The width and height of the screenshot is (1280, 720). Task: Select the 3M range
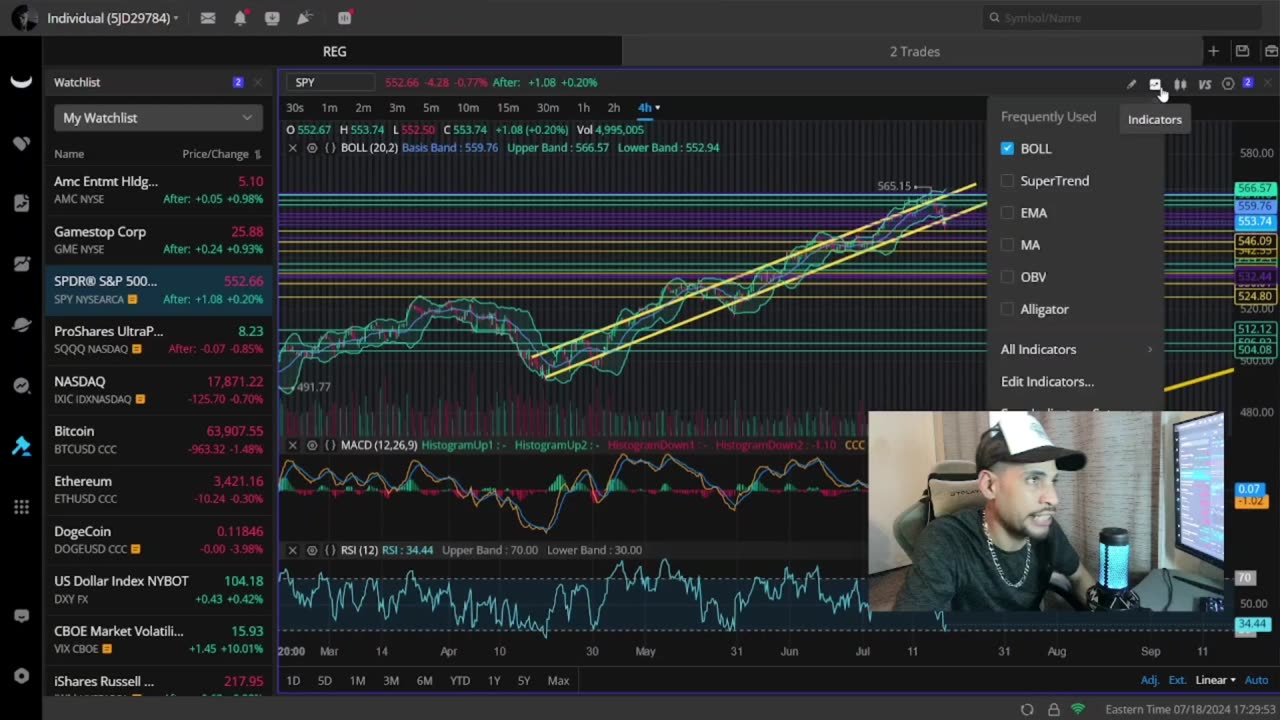pyautogui.click(x=391, y=681)
